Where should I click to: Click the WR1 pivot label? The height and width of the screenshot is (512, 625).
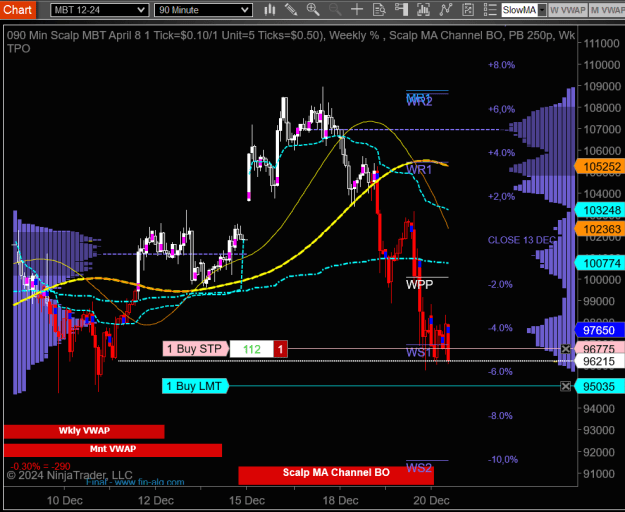click(x=419, y=170)
